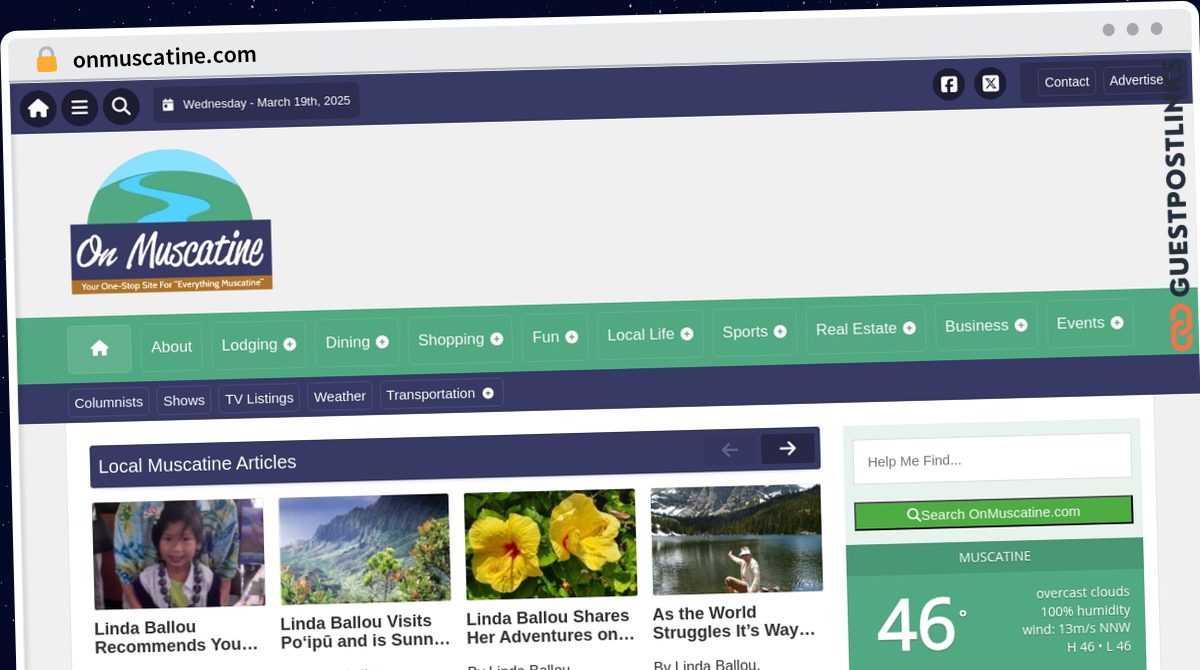Viewport: 1200px width, 670px height.
Task: Click the lake and mountains thumbnail
Action: [x=737, y=540]
